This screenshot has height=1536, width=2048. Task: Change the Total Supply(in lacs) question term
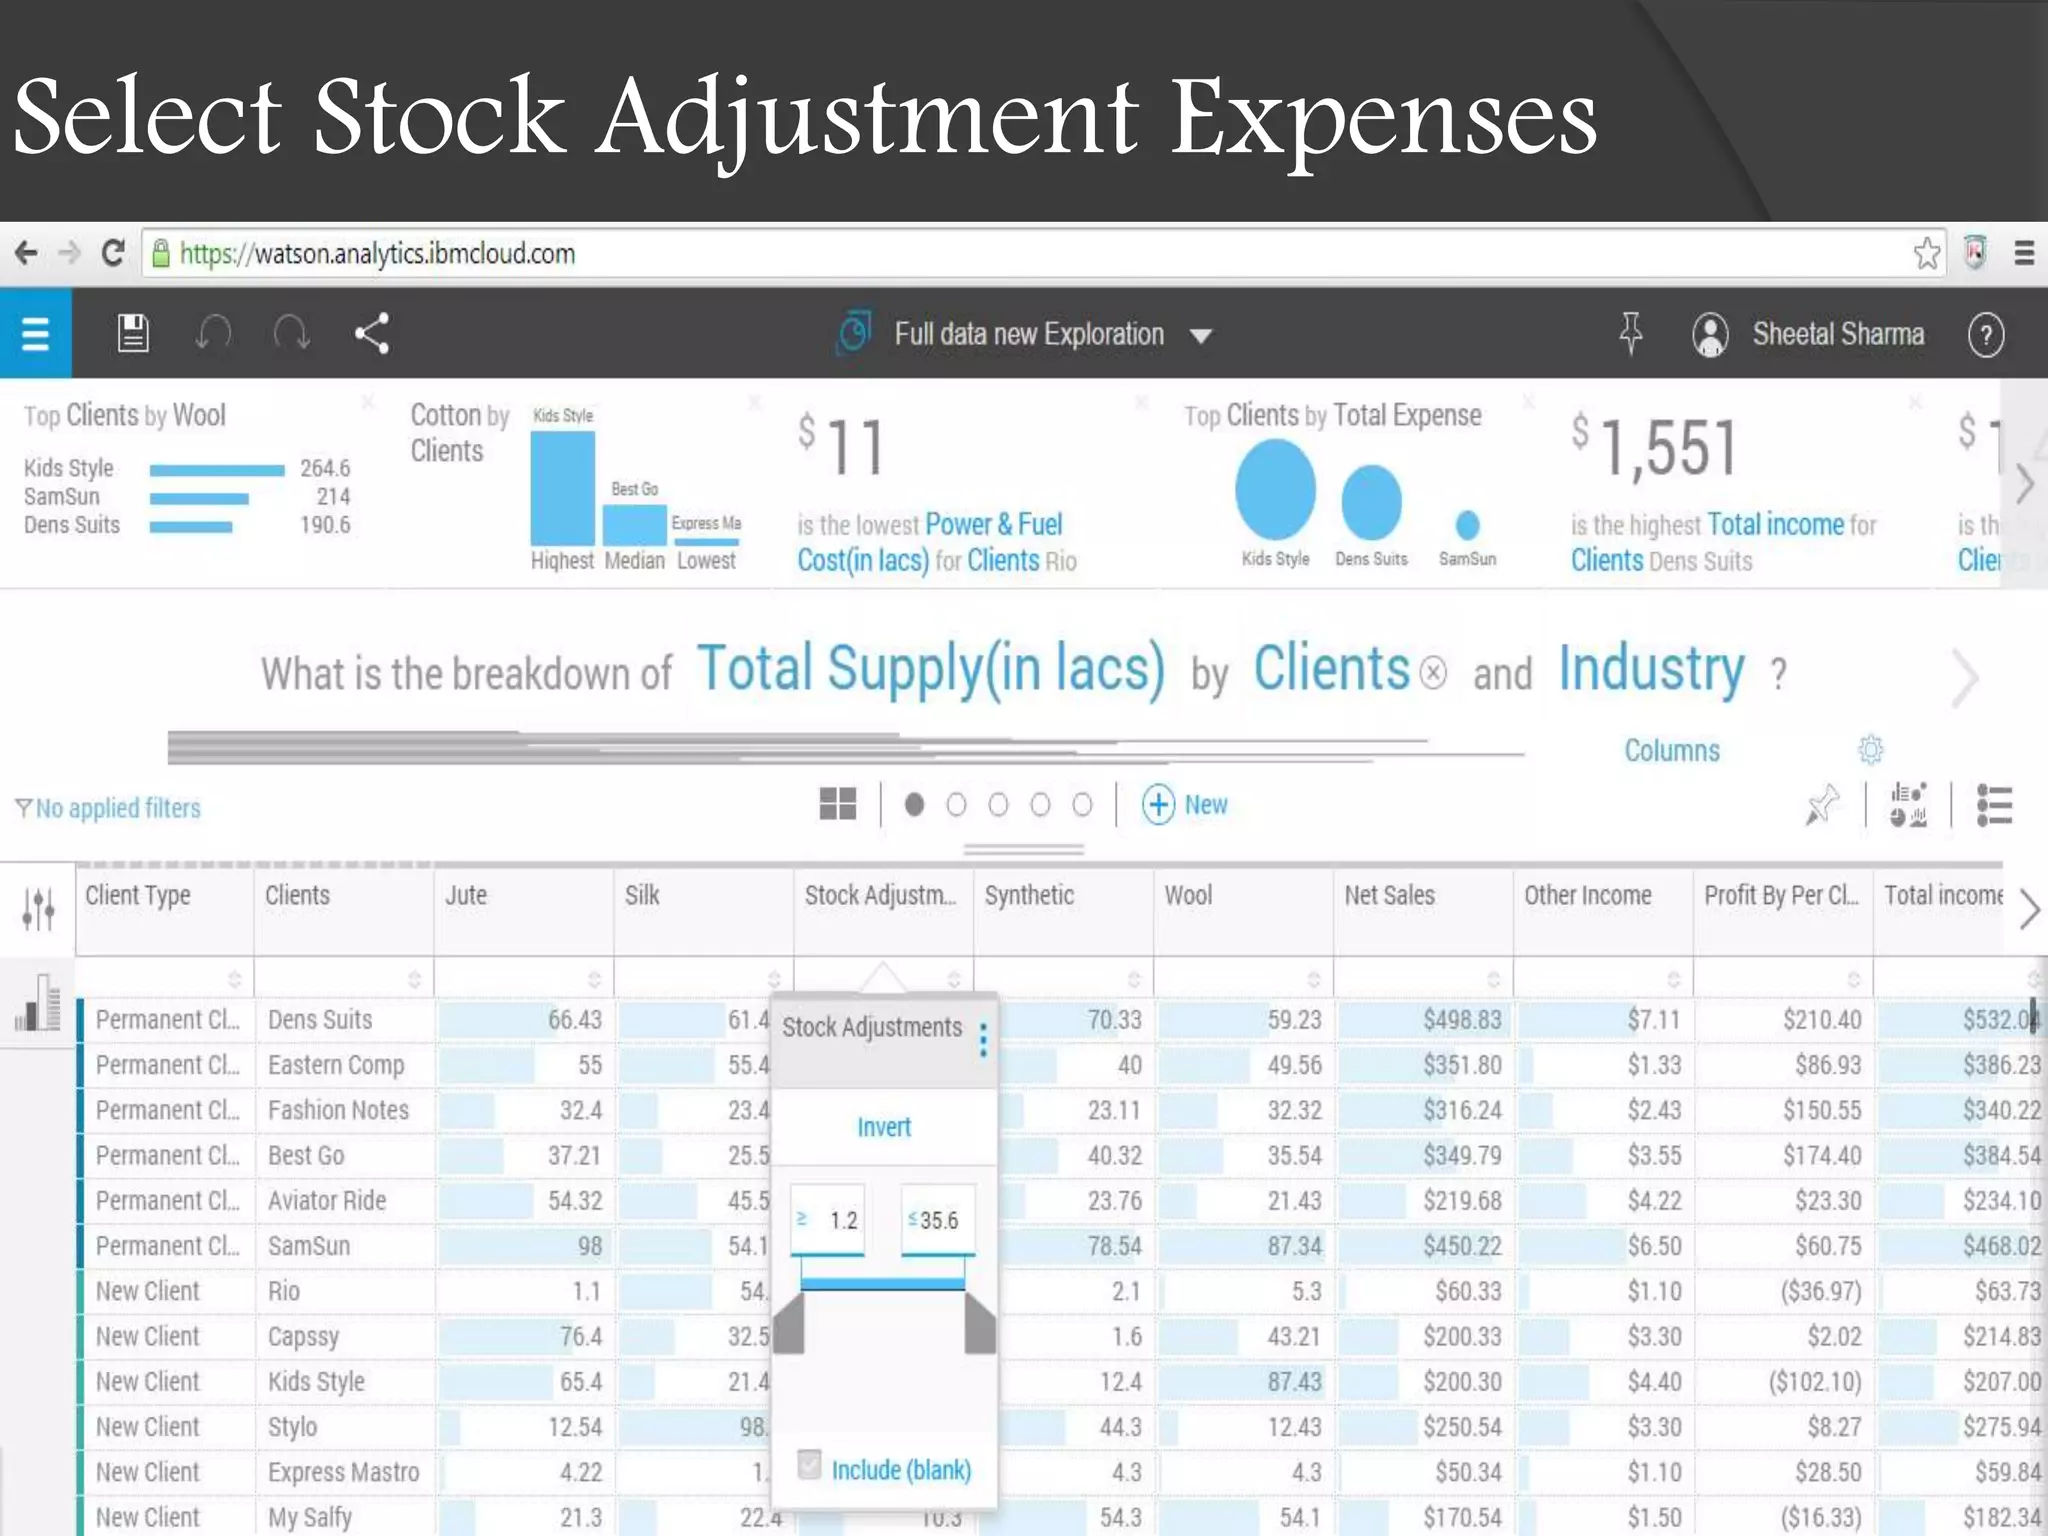[x=931, y=669]
